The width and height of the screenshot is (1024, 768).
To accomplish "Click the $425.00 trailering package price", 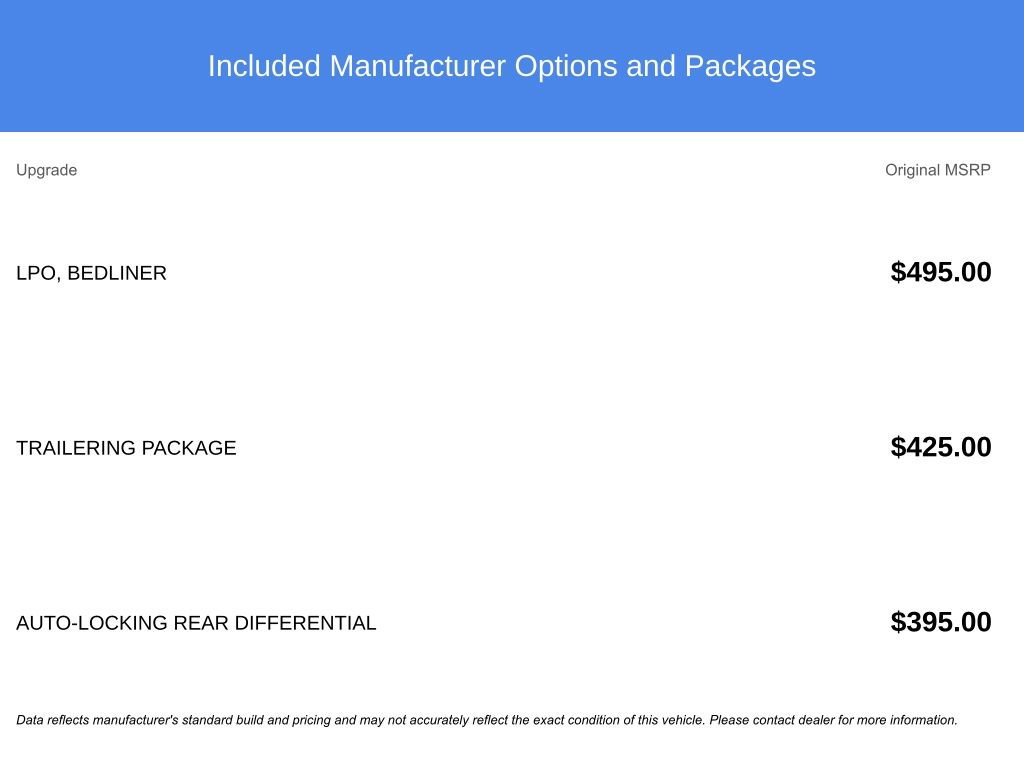I will tap(940, 447).
